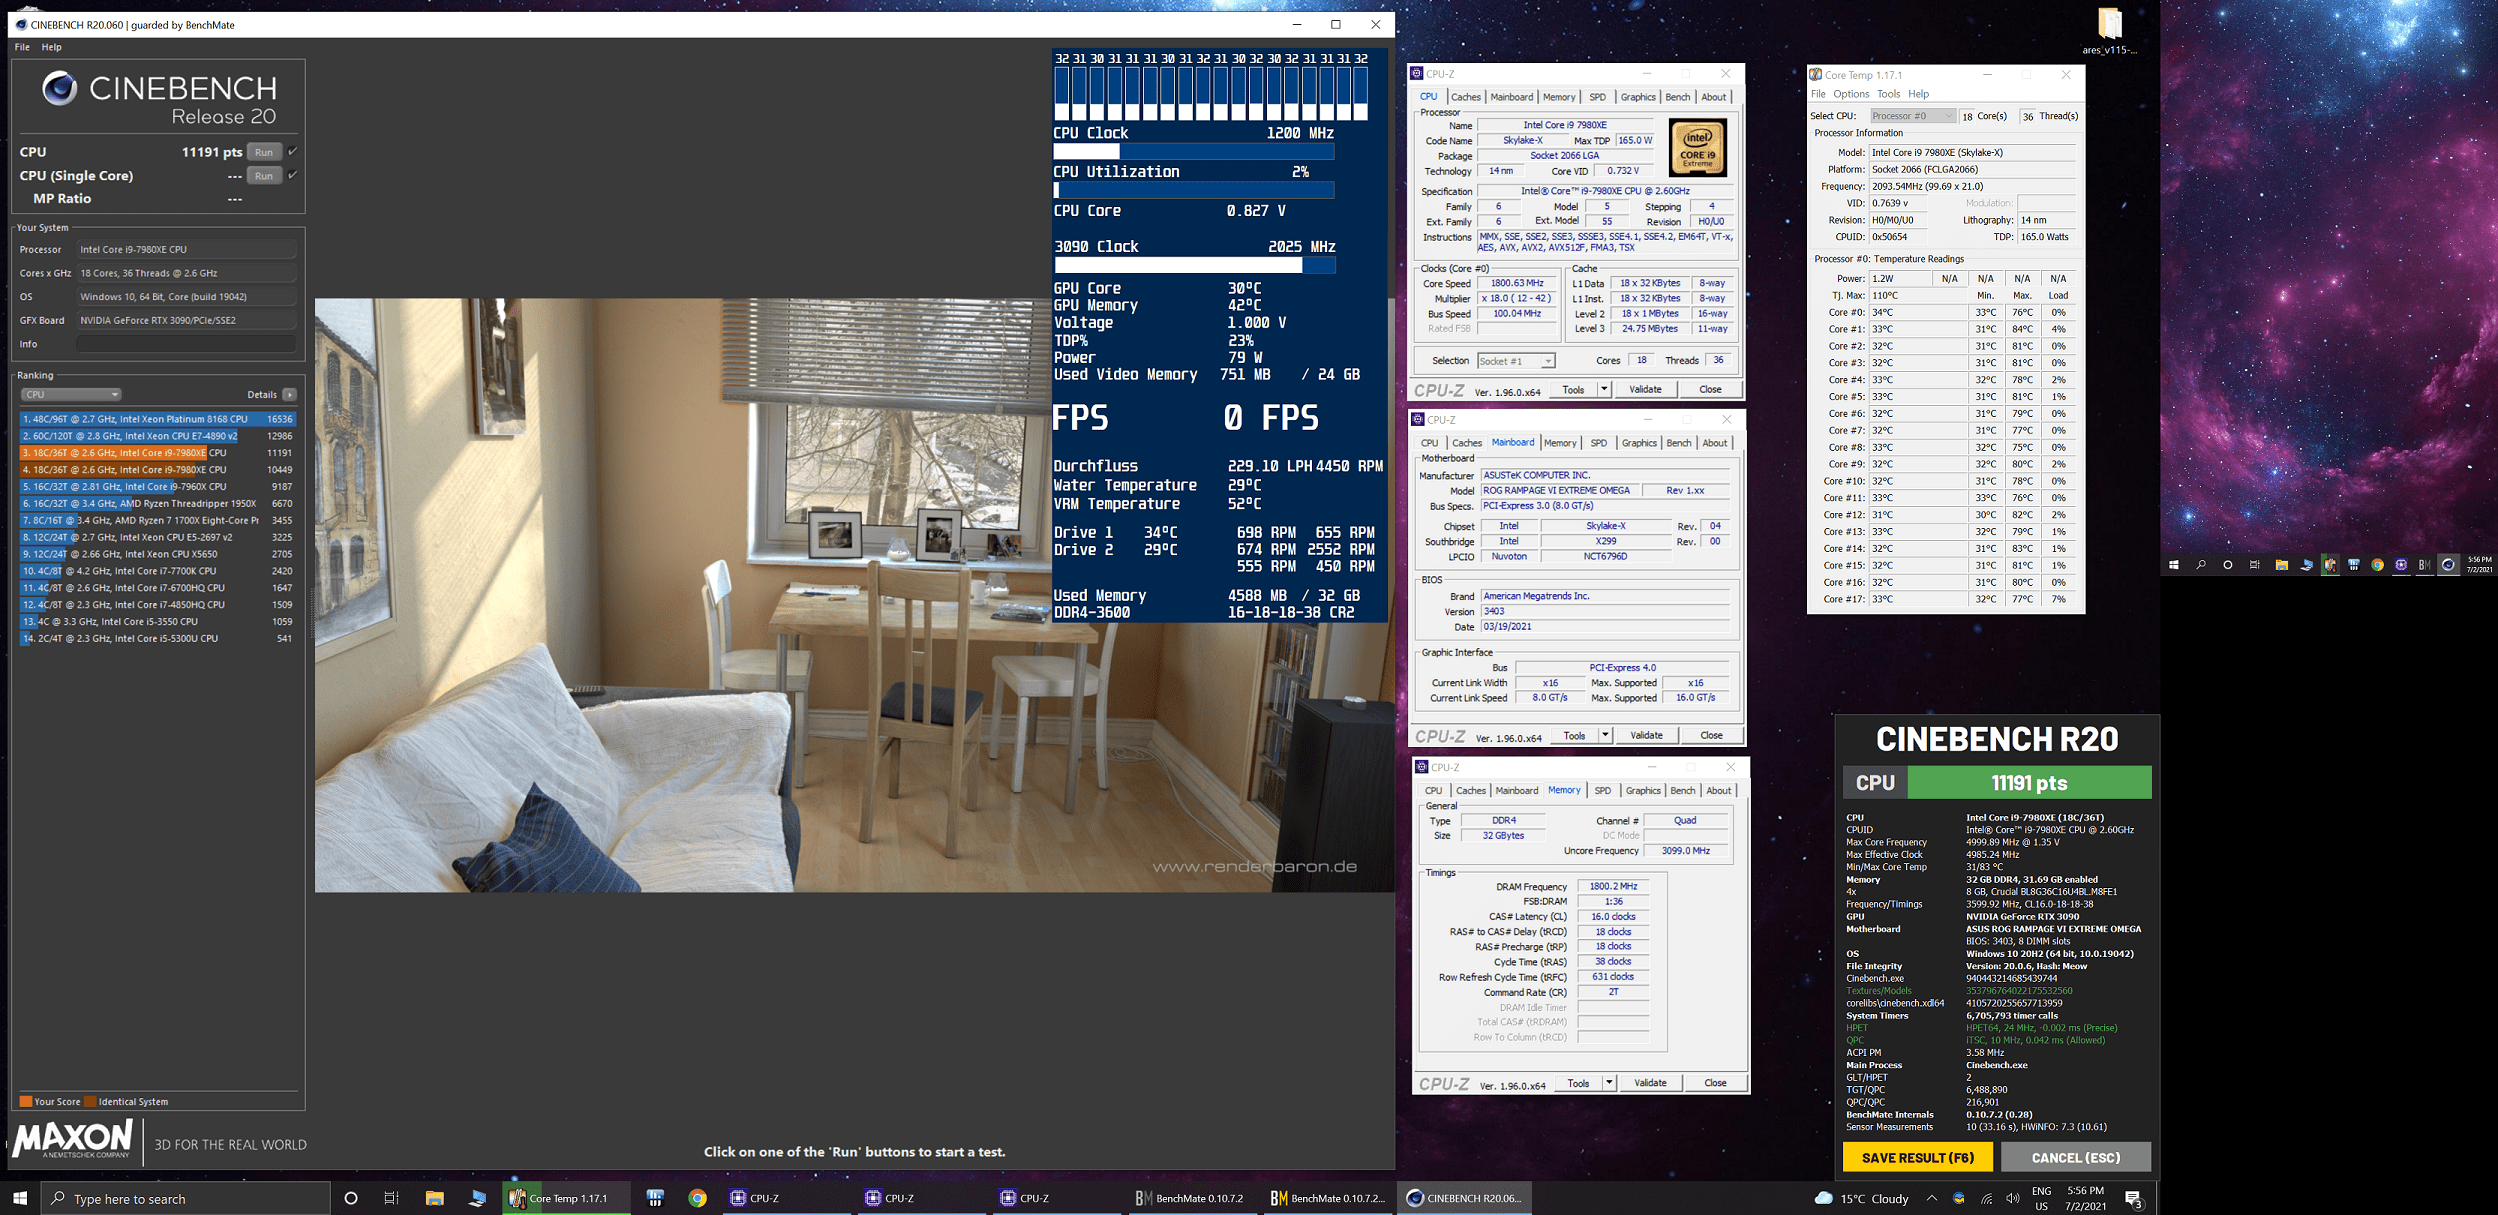Select ranking row Intel Xeon Platinum 8168 CPU
2498x1215 pixels.
click(x=158, y=419)
